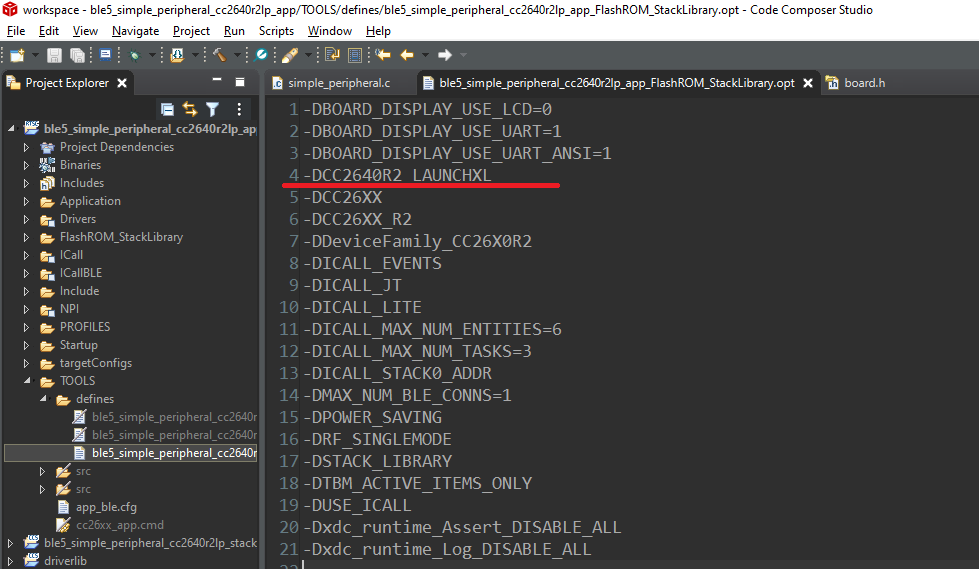This screenshot has height=569, width=979.
Task: Minimize the Project Explorer panel
Action: tap(217, 81)
